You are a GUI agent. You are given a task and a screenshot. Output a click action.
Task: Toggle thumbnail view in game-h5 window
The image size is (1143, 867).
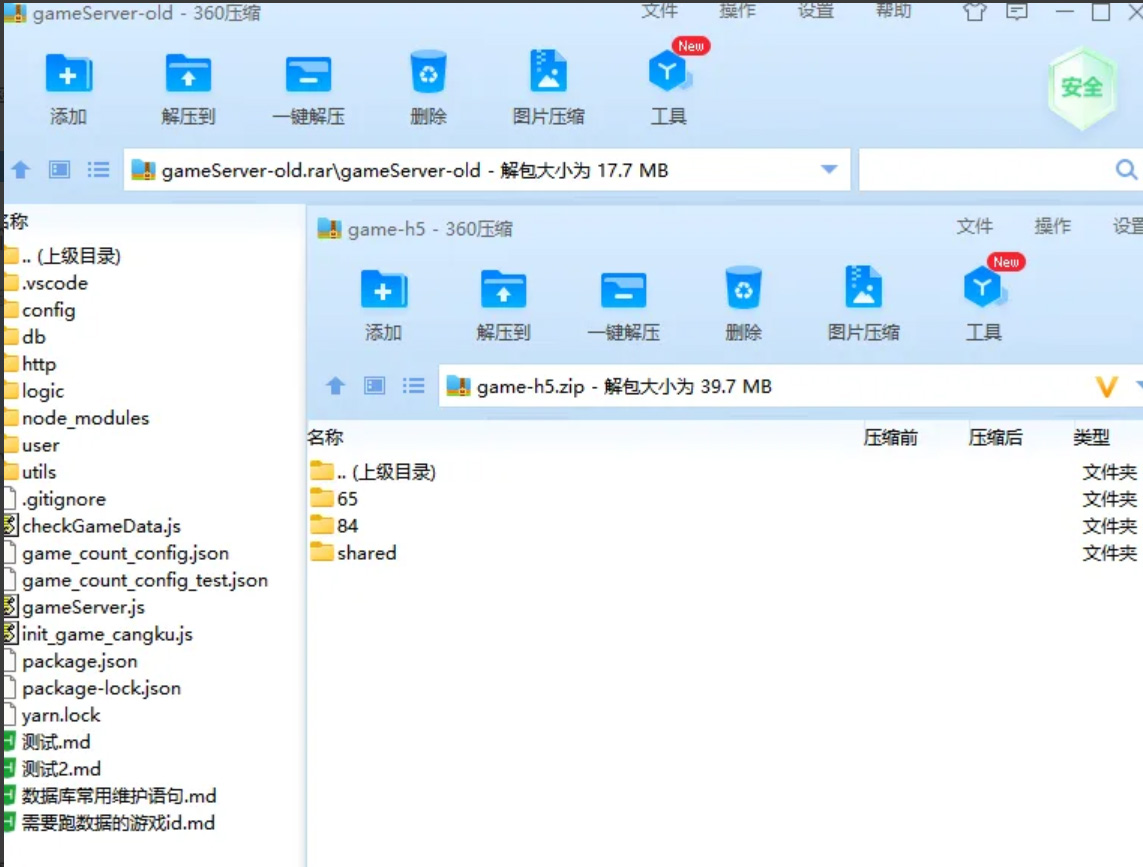pyautogui.click(x=375, y=386)
